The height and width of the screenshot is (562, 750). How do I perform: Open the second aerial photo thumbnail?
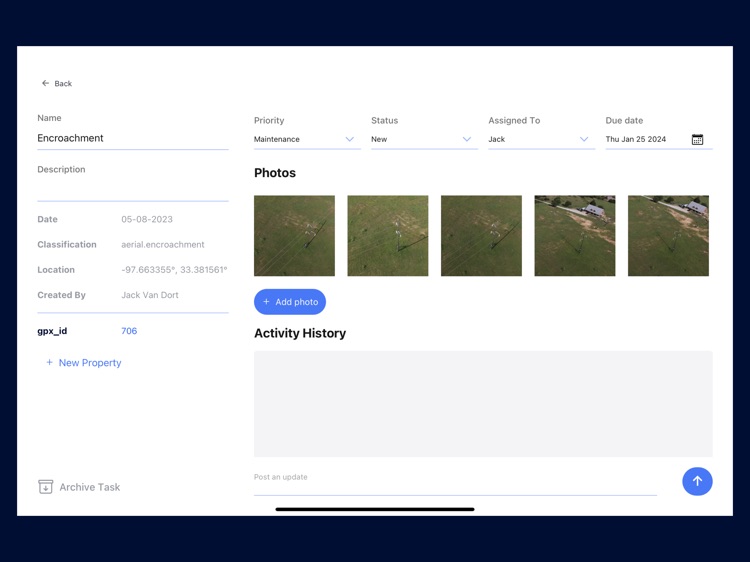coord(388,236)
